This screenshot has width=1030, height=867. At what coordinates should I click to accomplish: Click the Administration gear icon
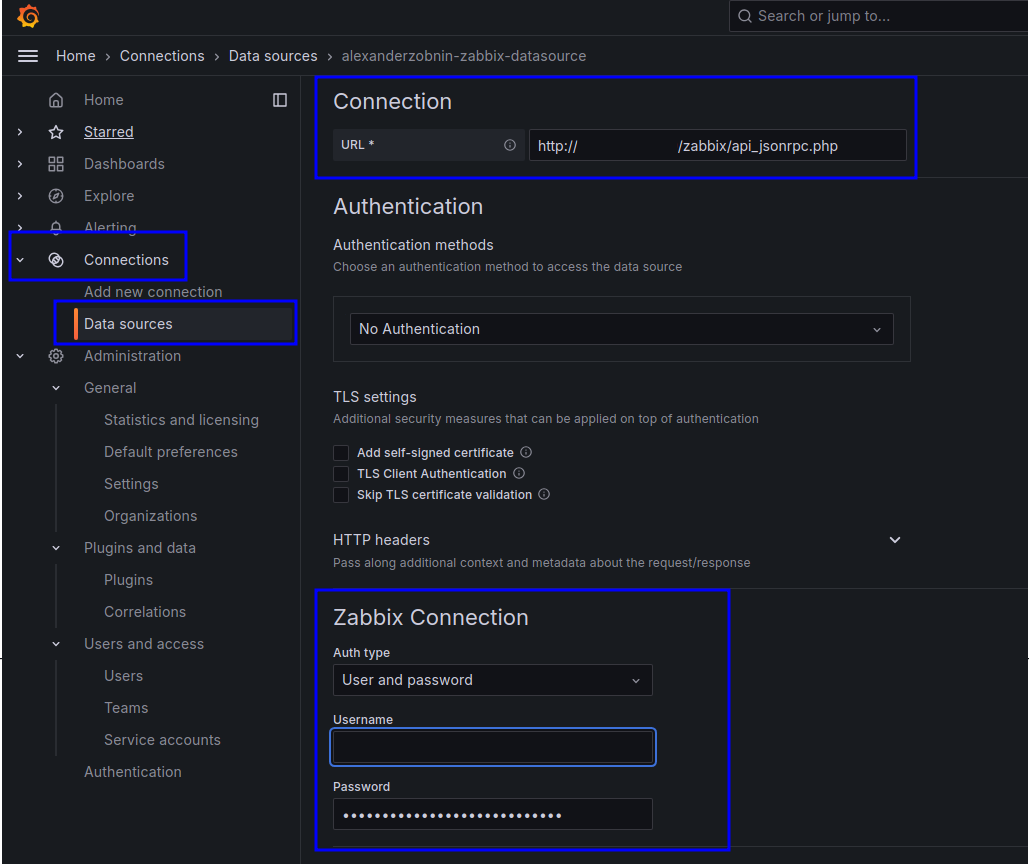click(56, 356)
